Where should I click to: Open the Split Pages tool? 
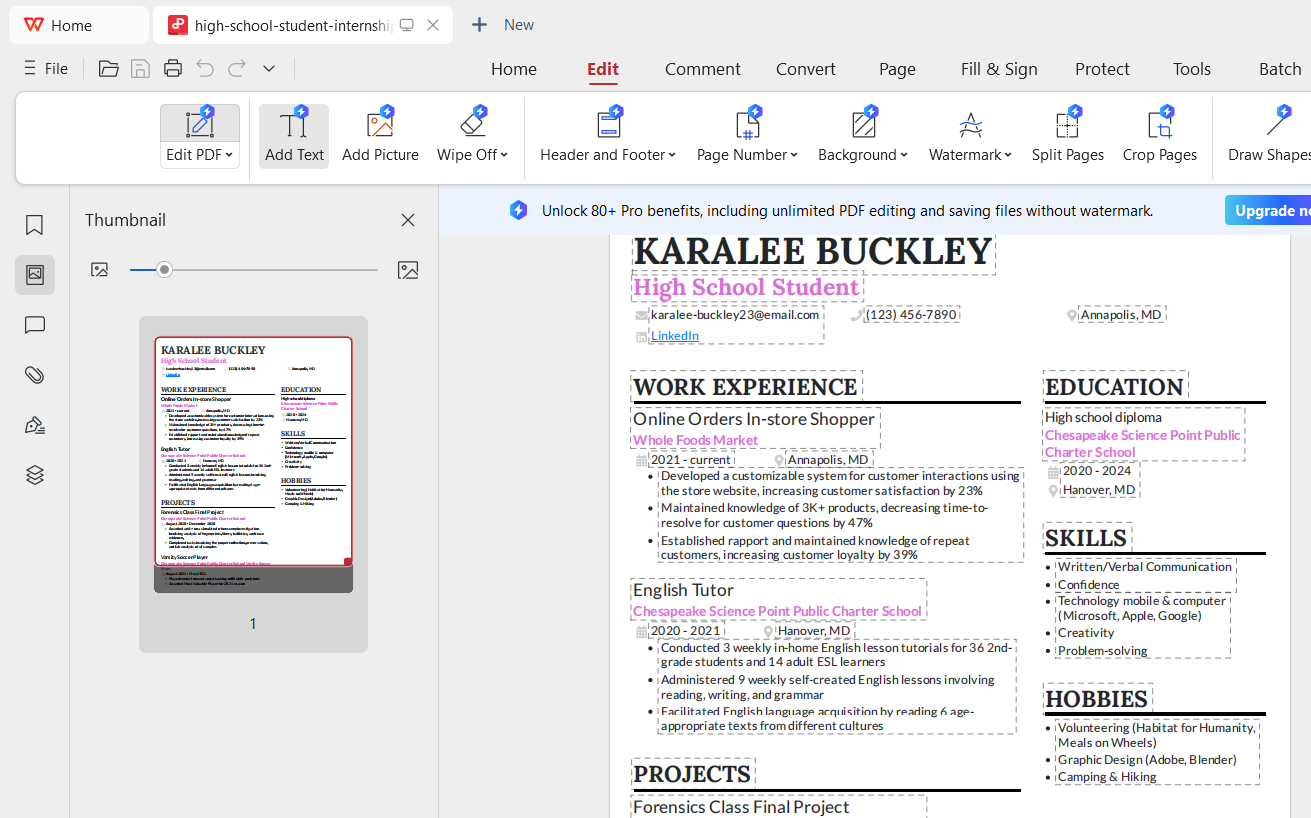[x=1067, y=135]
